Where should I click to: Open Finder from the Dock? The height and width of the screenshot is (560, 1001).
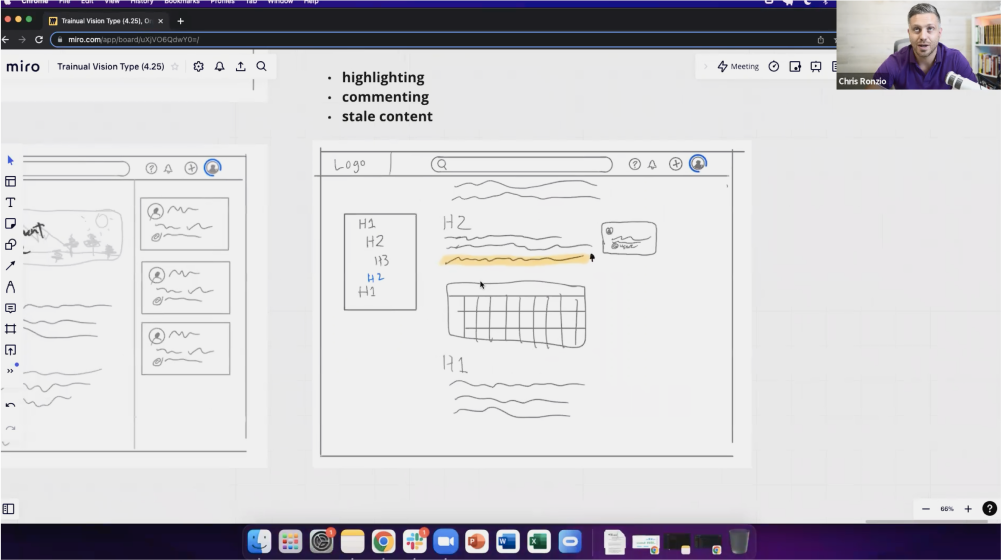(x=259, y=542)
